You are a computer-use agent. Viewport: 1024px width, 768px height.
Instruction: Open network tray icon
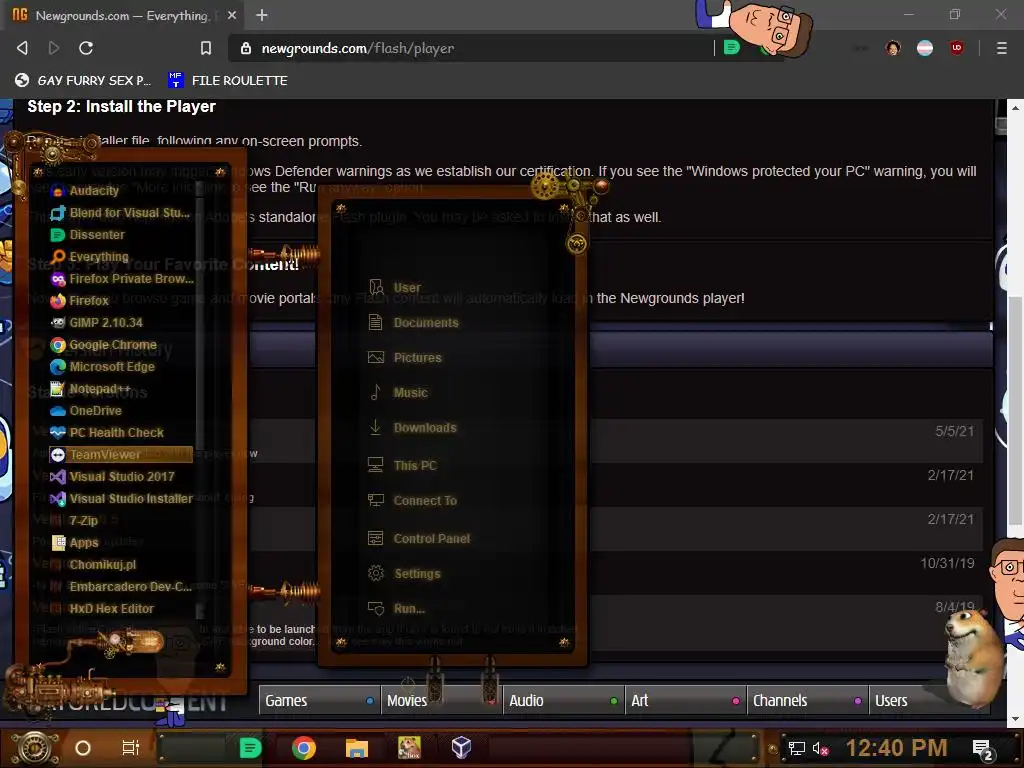coord(797,748)
